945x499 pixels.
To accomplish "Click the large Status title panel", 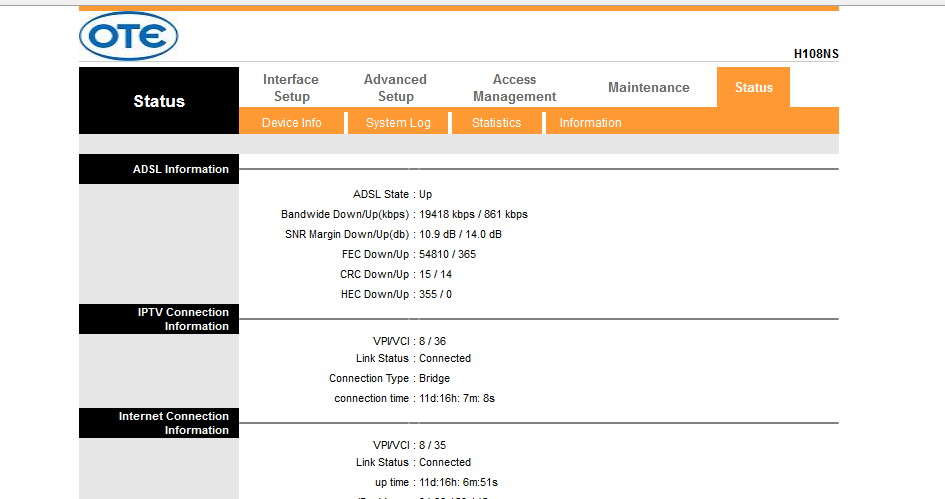I will (159, 101).
